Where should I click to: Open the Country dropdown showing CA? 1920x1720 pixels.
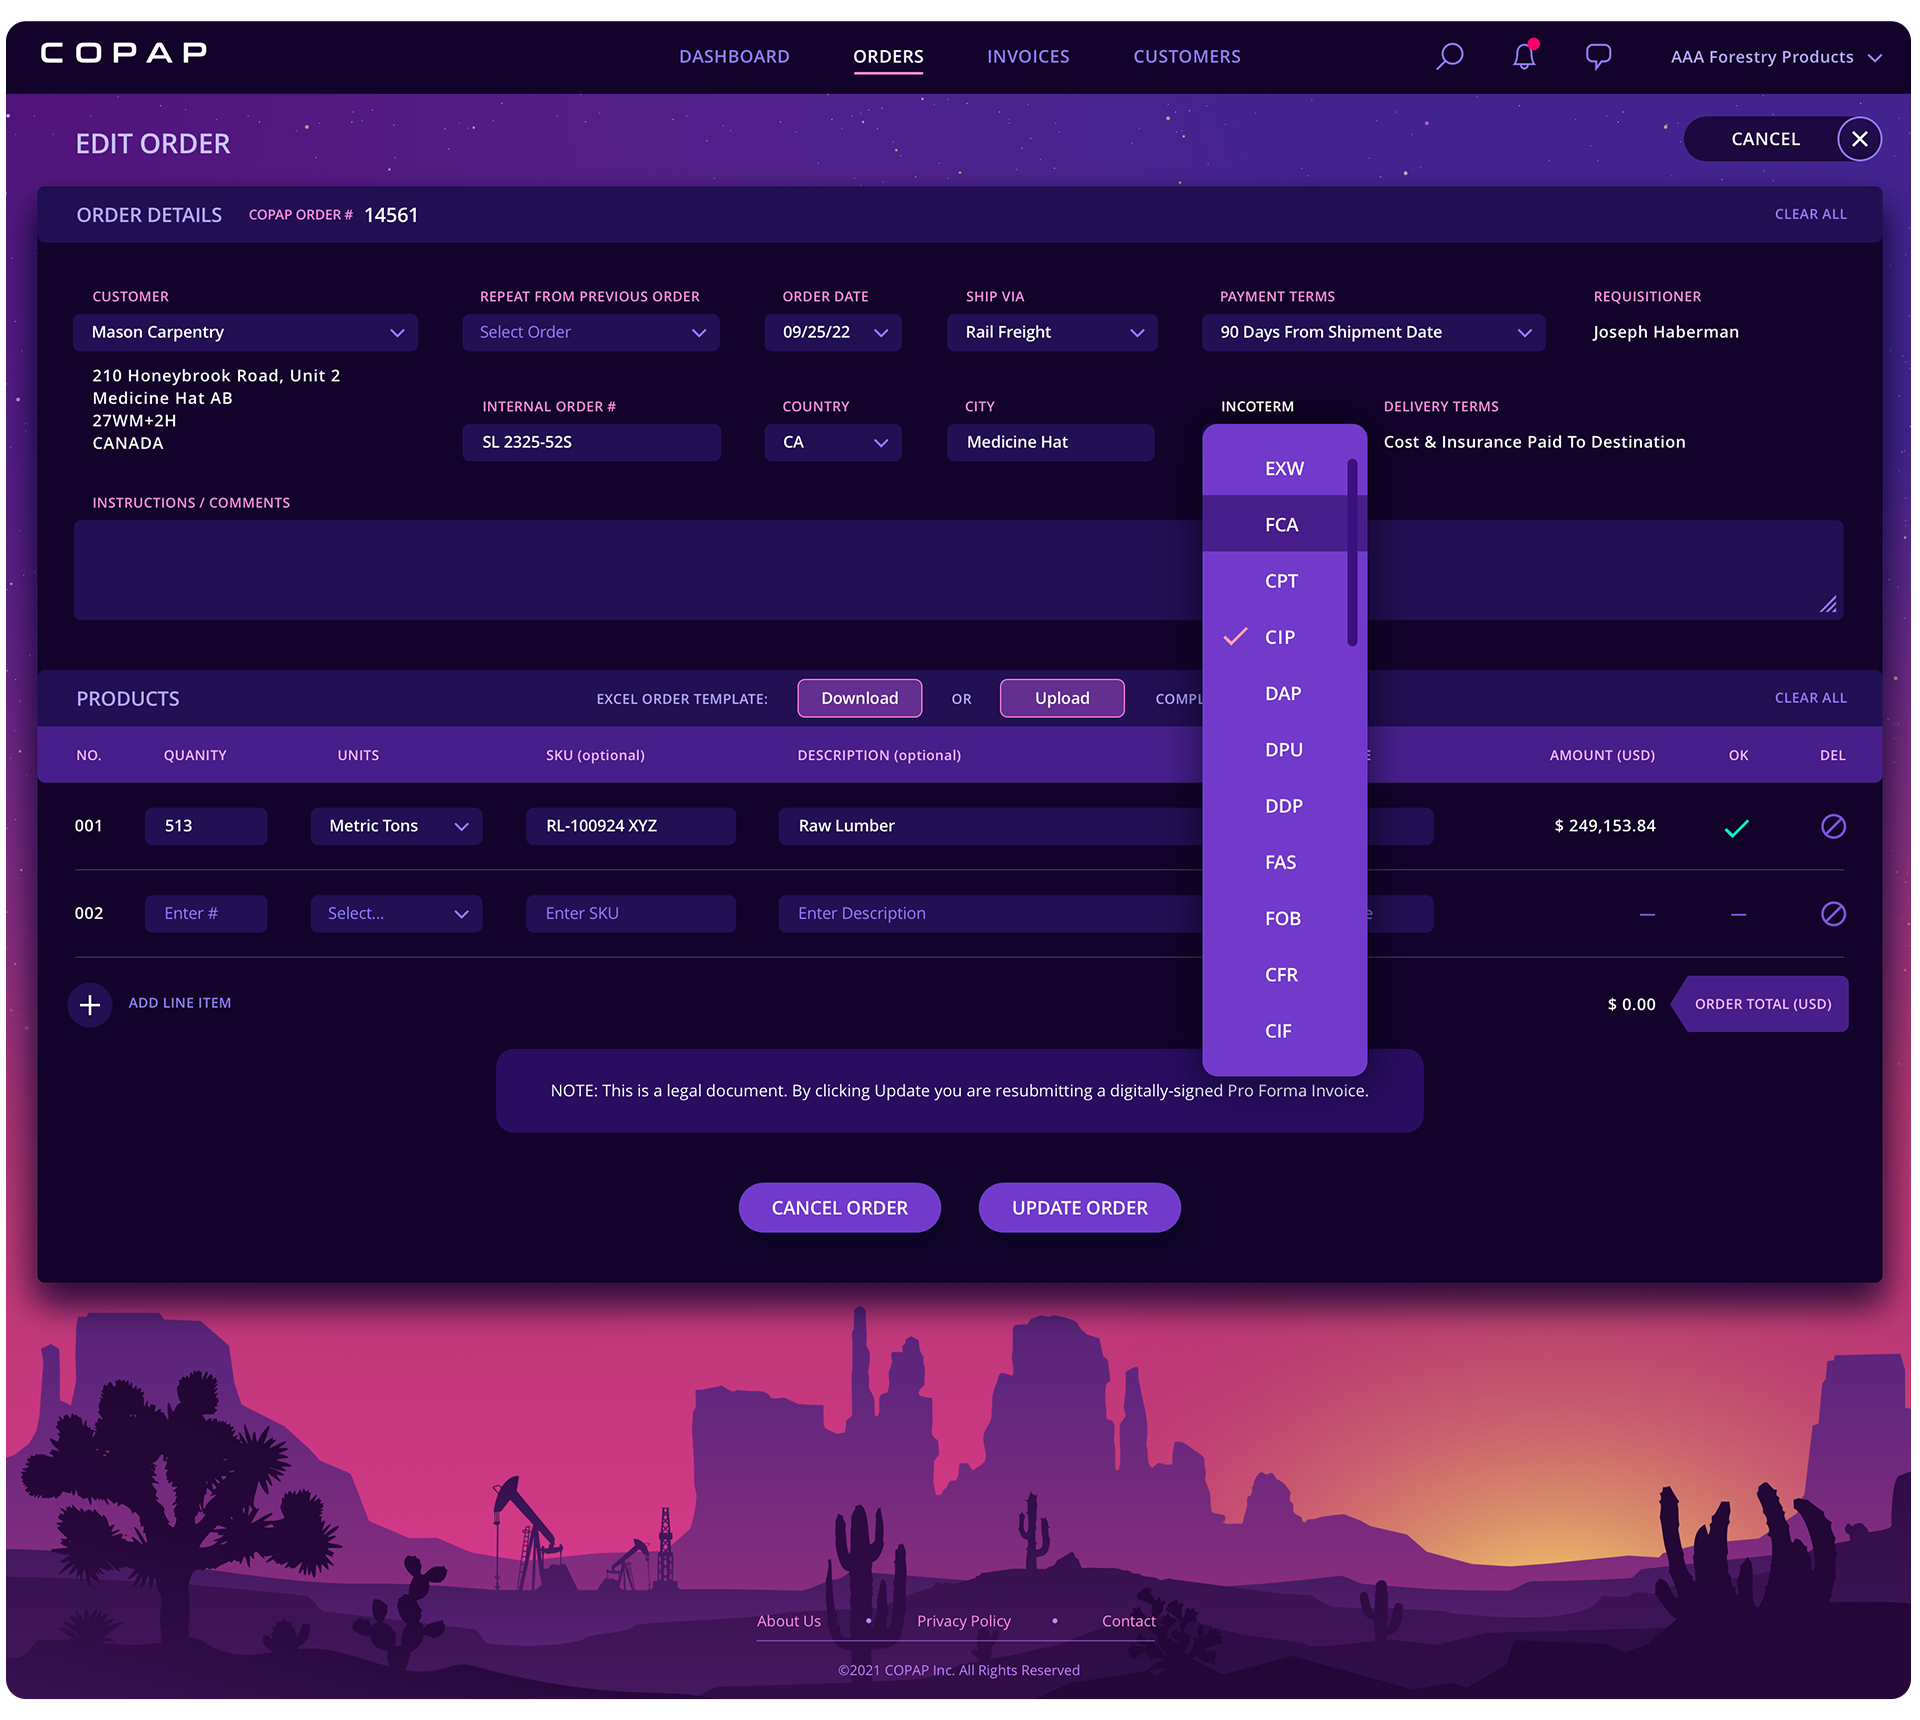833,442
